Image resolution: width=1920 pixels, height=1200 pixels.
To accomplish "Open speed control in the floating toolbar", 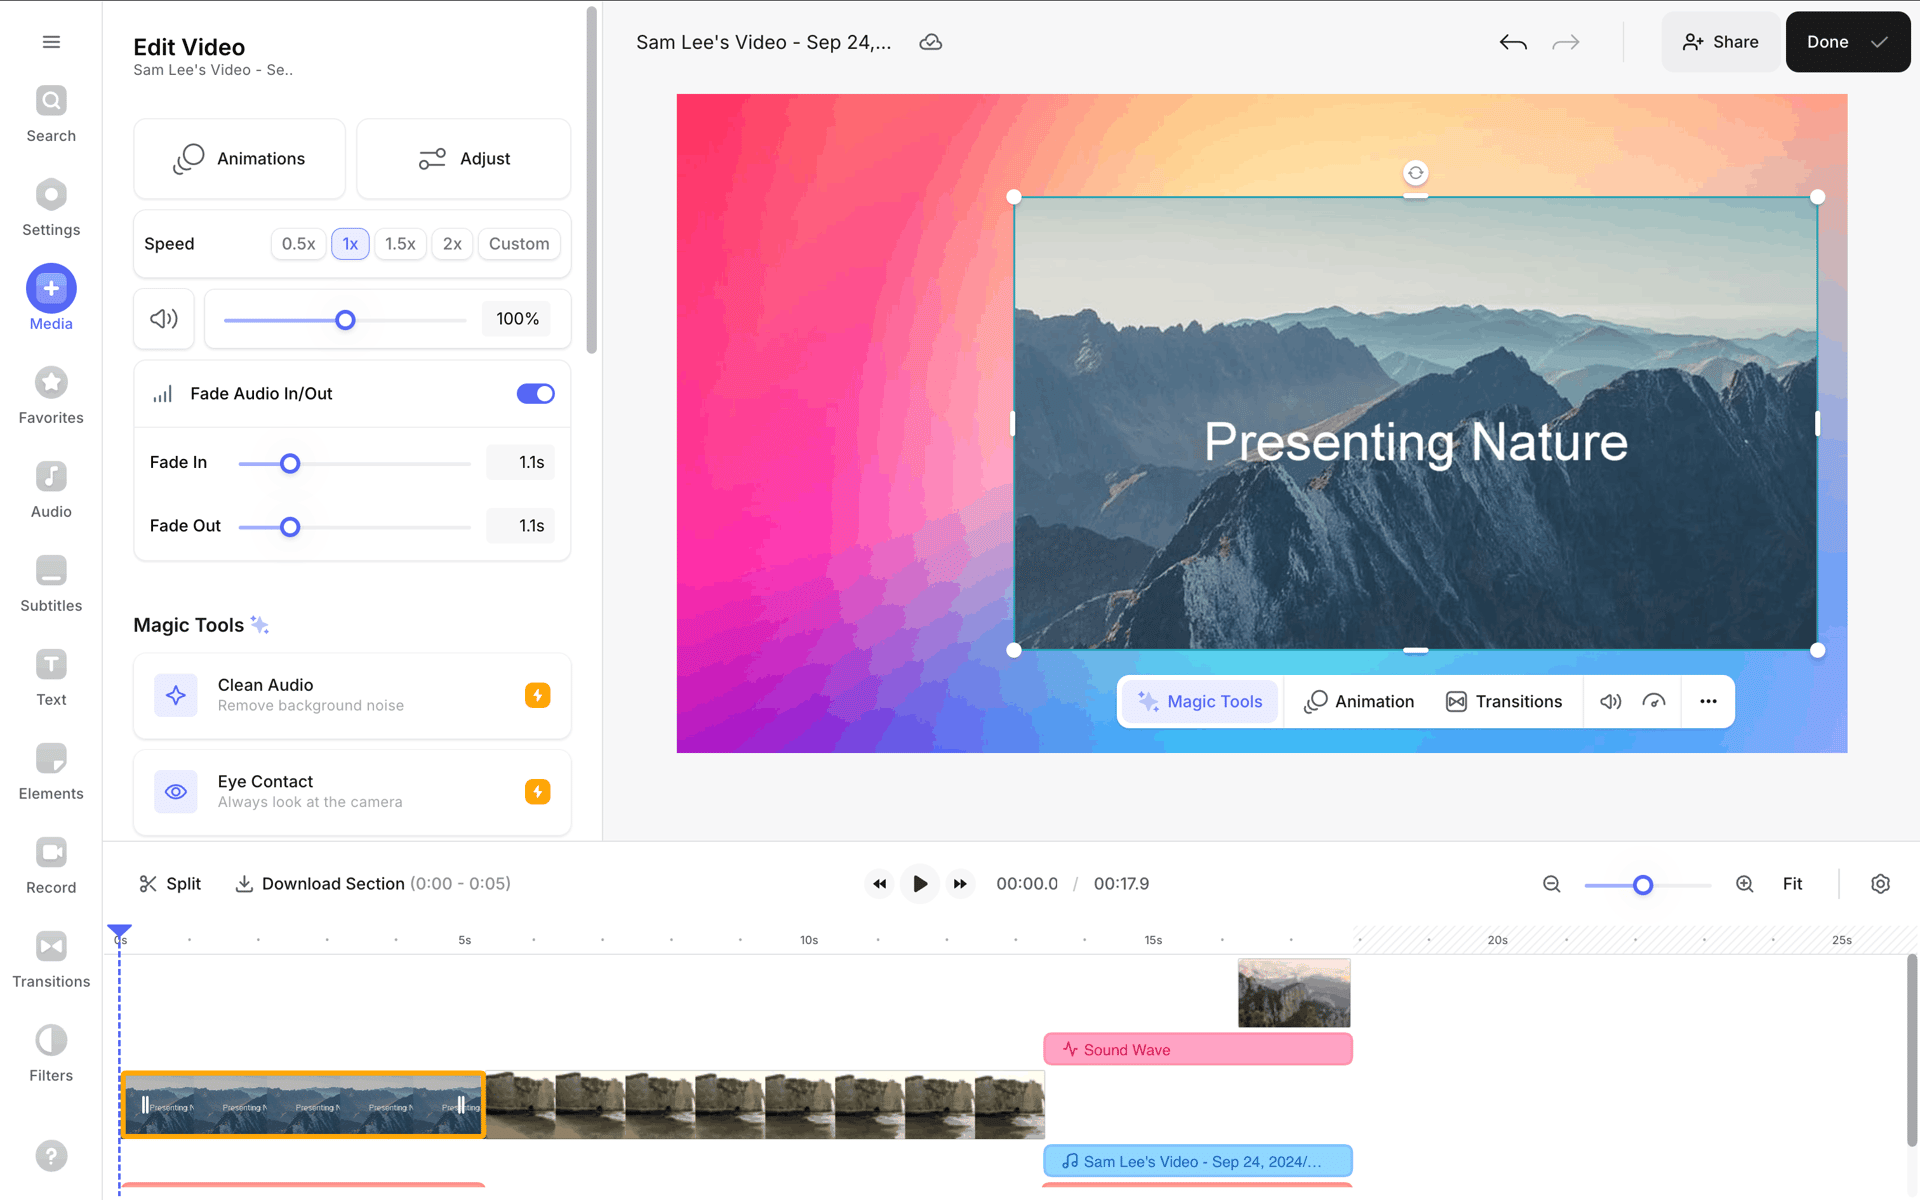I will (1654, 702).
